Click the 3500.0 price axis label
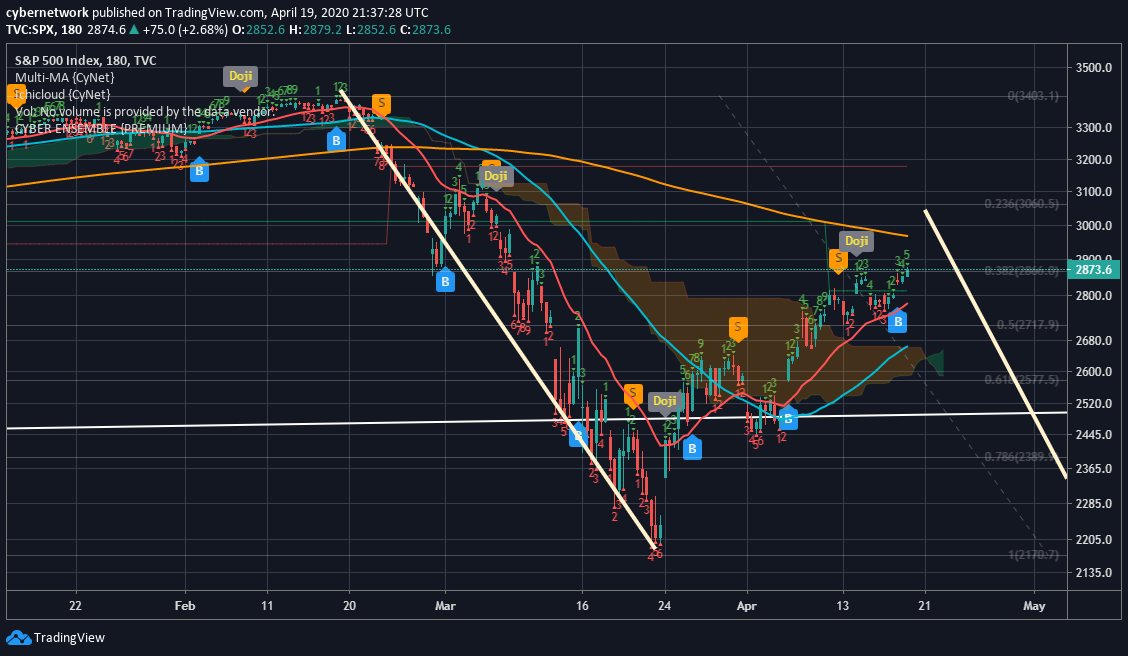 tap(1093, 68)
